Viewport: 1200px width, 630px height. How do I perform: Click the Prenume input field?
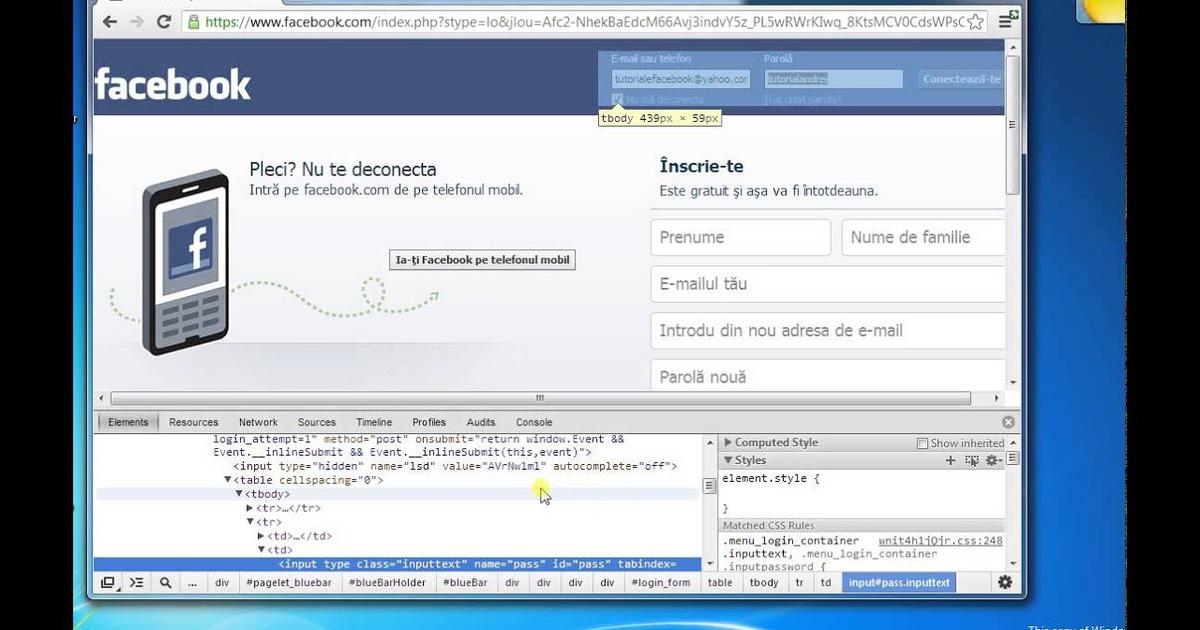(740, 237)
